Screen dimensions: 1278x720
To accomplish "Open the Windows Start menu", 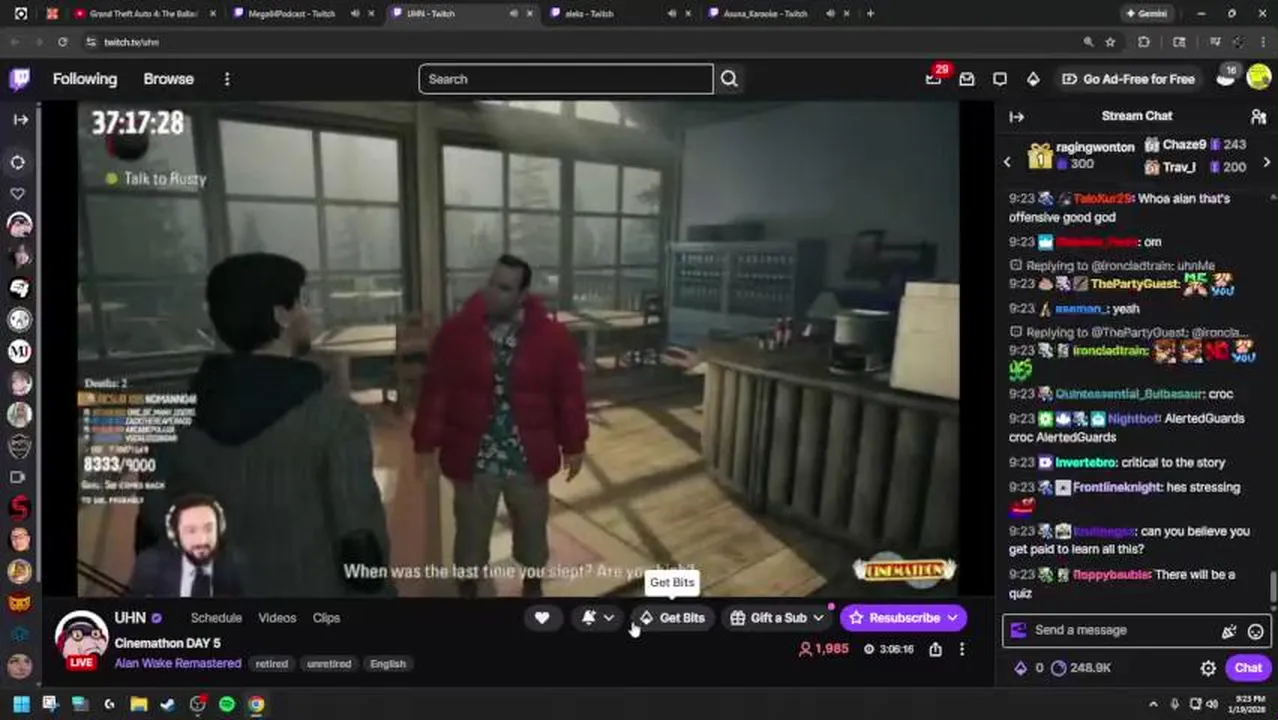I will (x=20, y=704).
